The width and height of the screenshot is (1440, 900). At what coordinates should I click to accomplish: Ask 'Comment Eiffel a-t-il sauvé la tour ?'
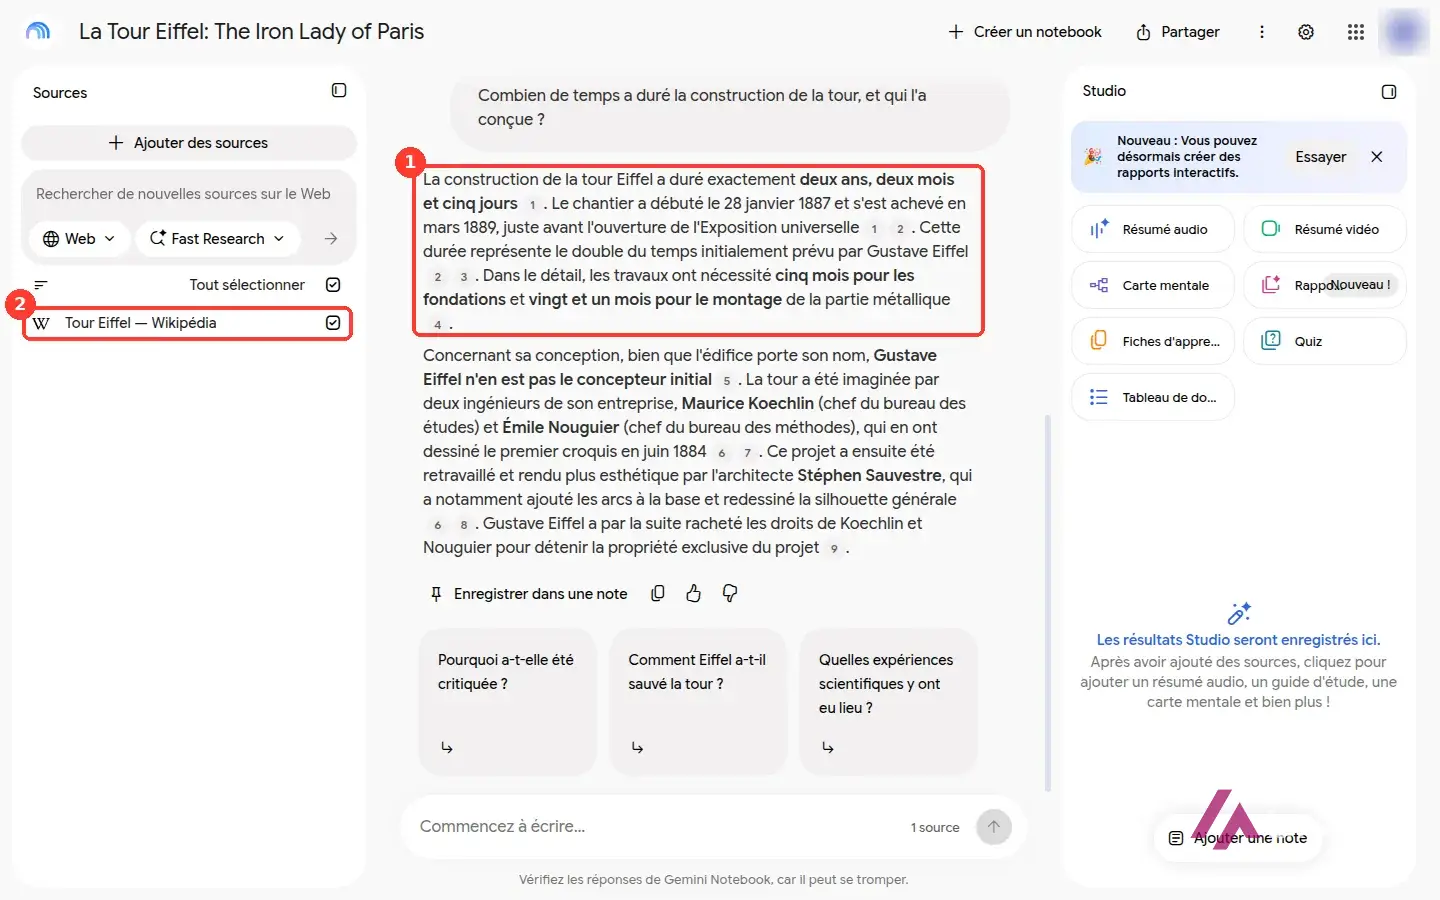698,702
